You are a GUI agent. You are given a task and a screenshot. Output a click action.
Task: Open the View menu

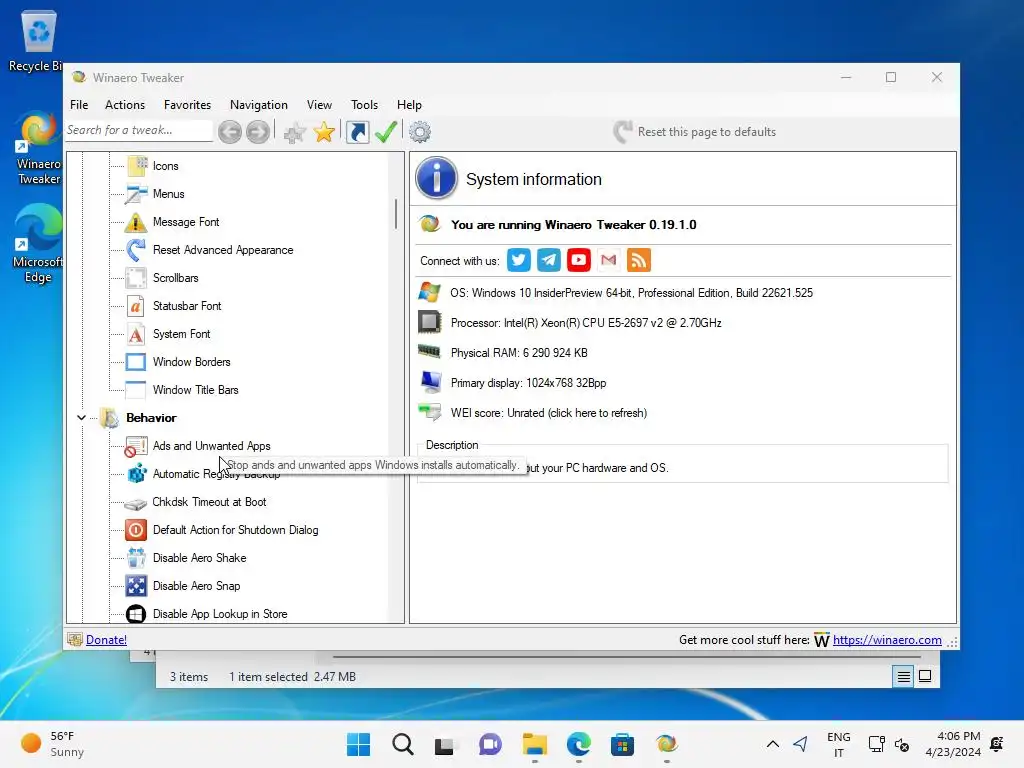(x=319, y=104)
